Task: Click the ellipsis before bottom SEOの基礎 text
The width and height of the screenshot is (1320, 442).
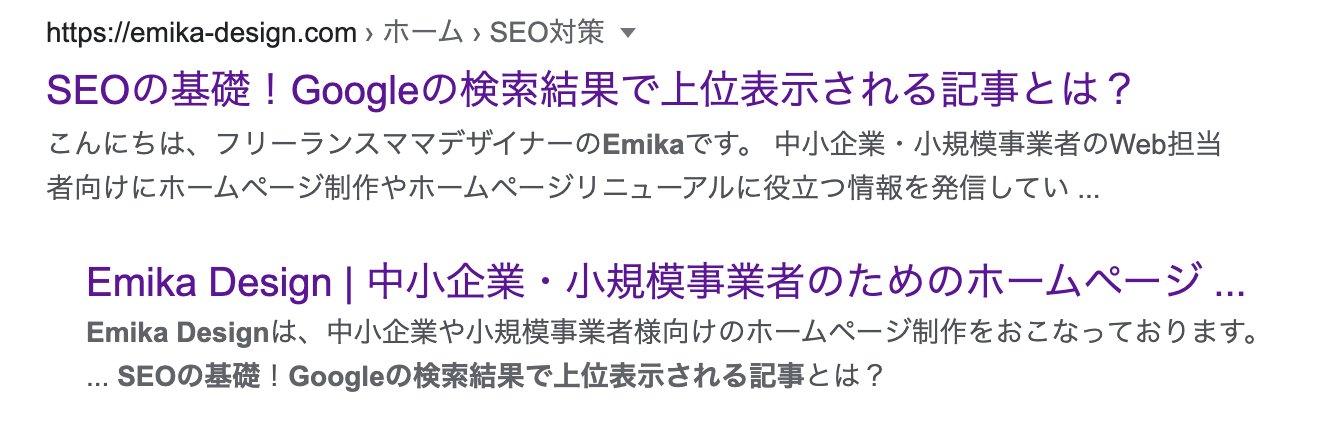Action: [97, 378]
